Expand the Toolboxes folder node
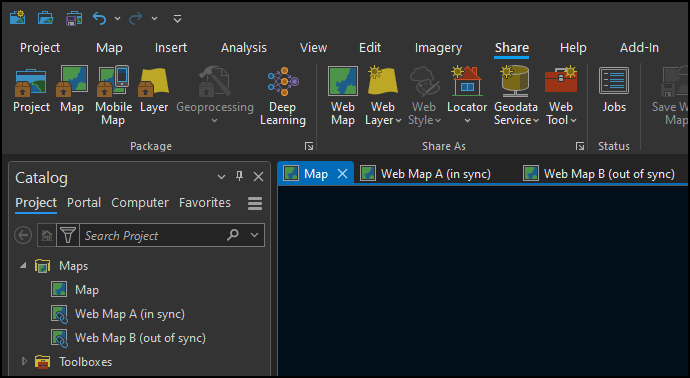Screen dimensions: 690x378 point(25,361)
